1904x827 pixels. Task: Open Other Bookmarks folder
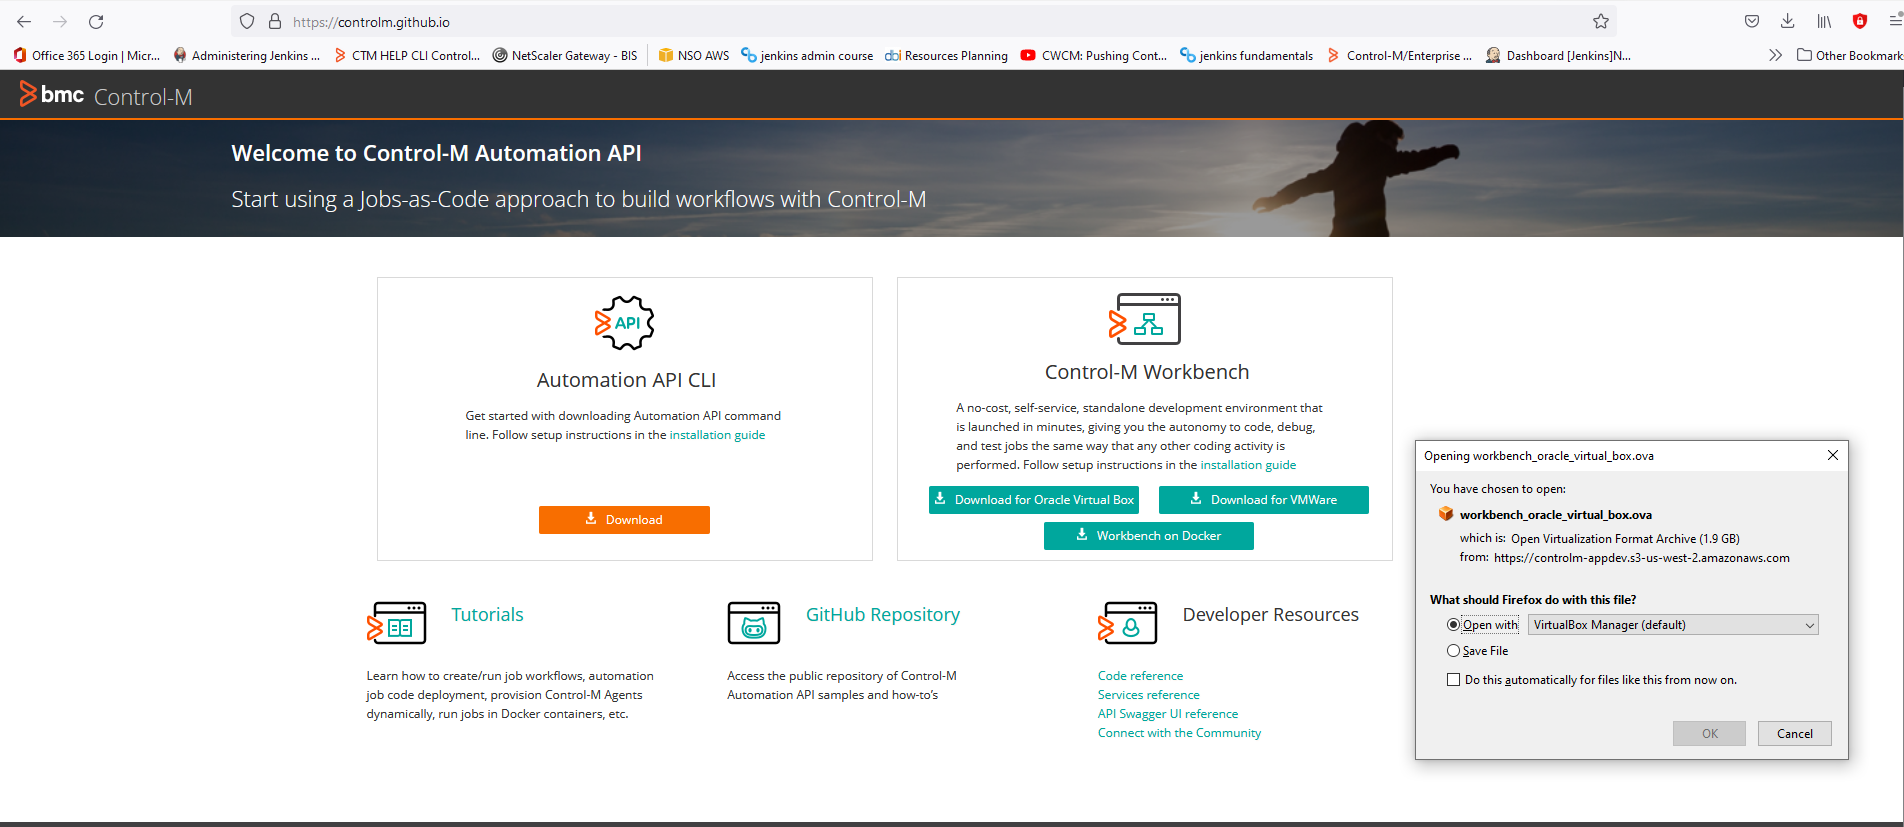1850,55
